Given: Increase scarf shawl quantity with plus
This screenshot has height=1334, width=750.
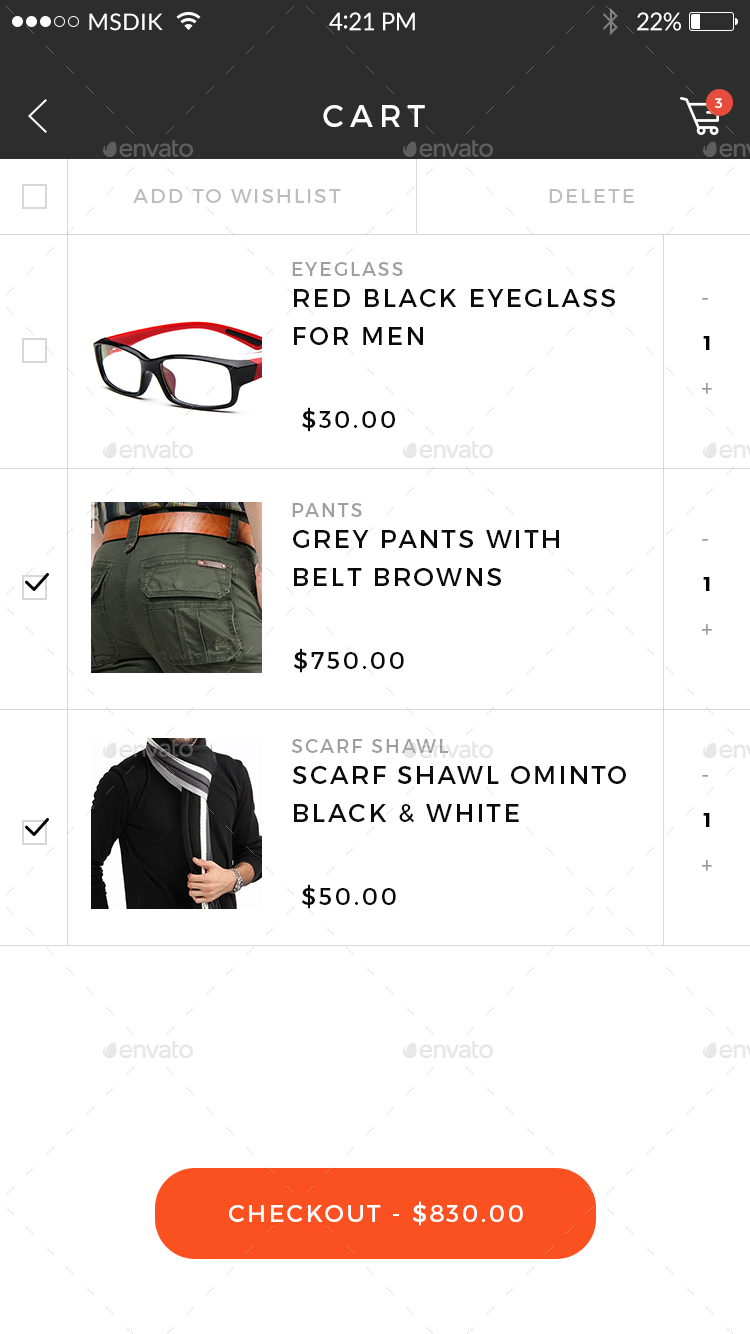Looking at the screenshot, I should pos(706,865).
